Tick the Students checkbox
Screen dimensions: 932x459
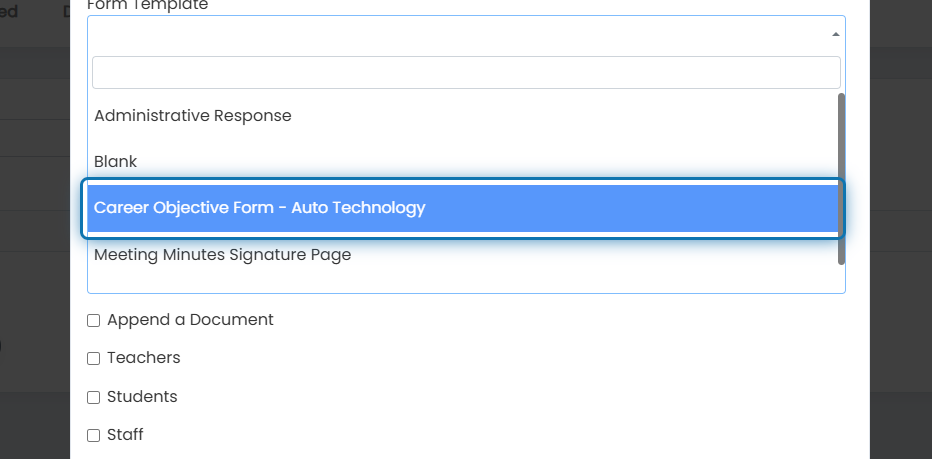[93, 397]
